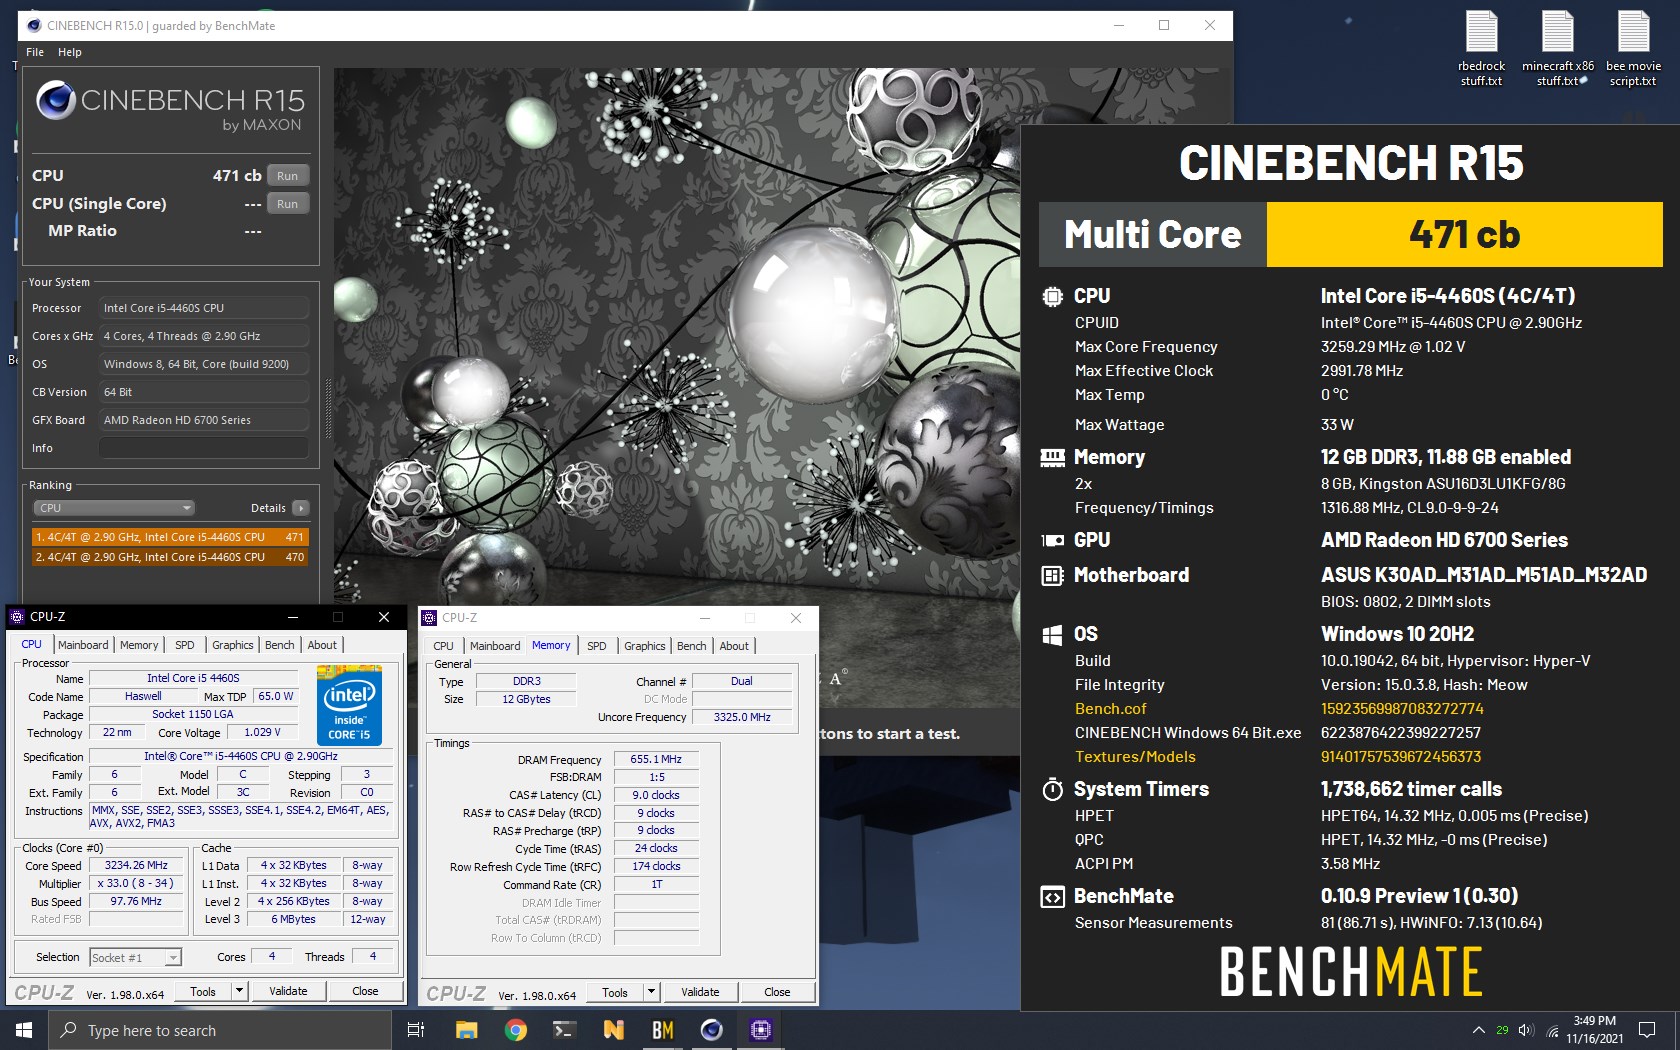Expand Tools dropdown arrow in left CPU-Z
The width and height of the screenshot is (1680, 1050).
(x=239, y=991)
